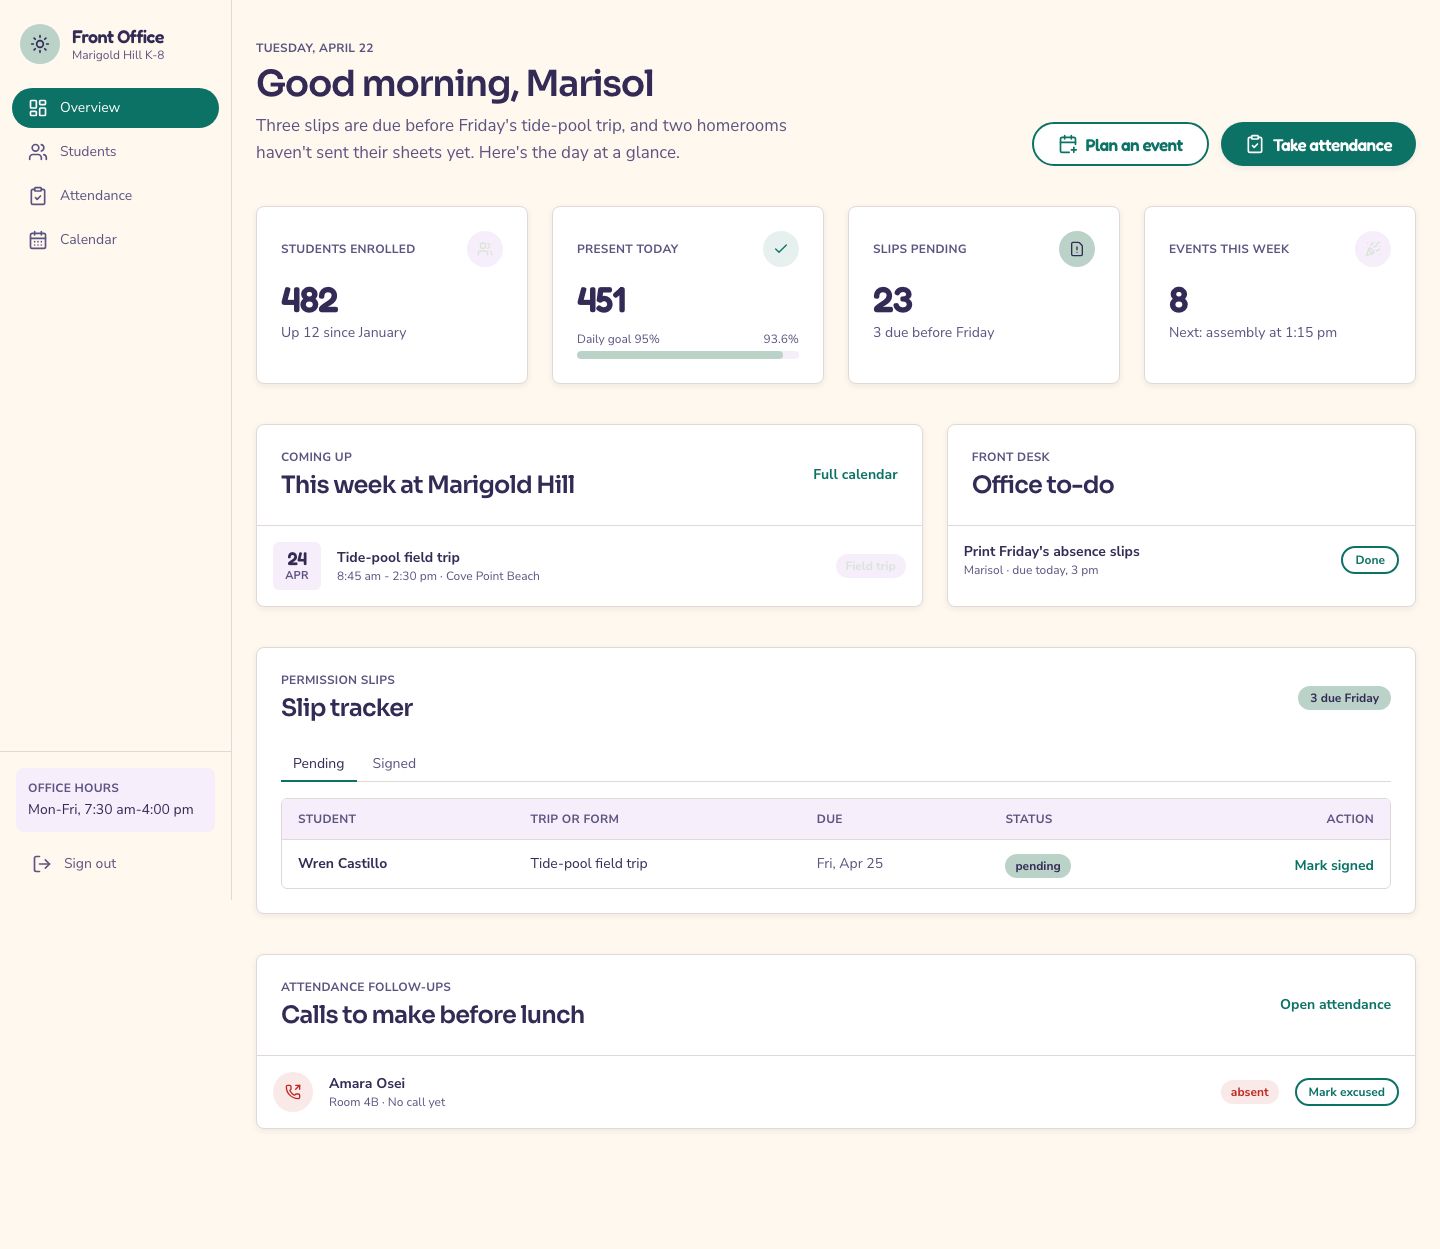The width and height of the screenshot is (1440, 1249).
Task: Click the Present Today checkmark icon
Action: point(781,249)
